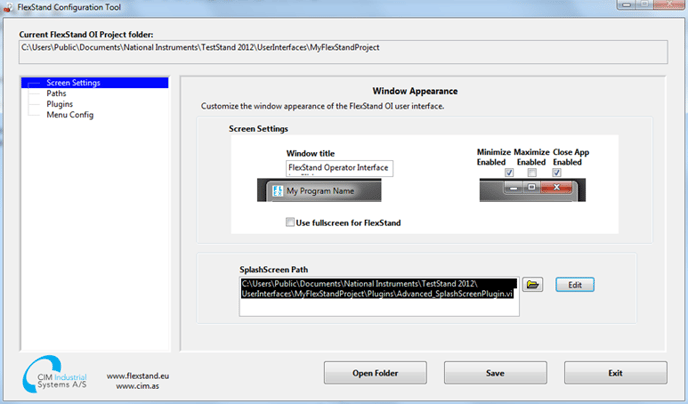Click the Open Folder button
Viewport: 688px width, 404px height.
pos(375,373)
